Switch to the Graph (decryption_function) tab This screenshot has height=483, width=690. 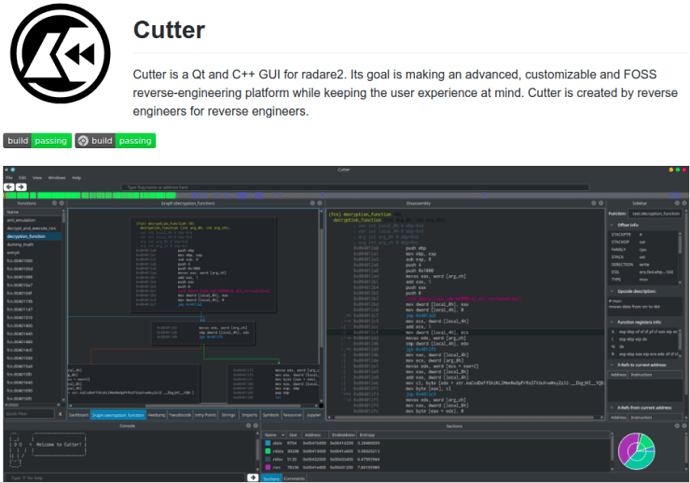coord(118,415)
